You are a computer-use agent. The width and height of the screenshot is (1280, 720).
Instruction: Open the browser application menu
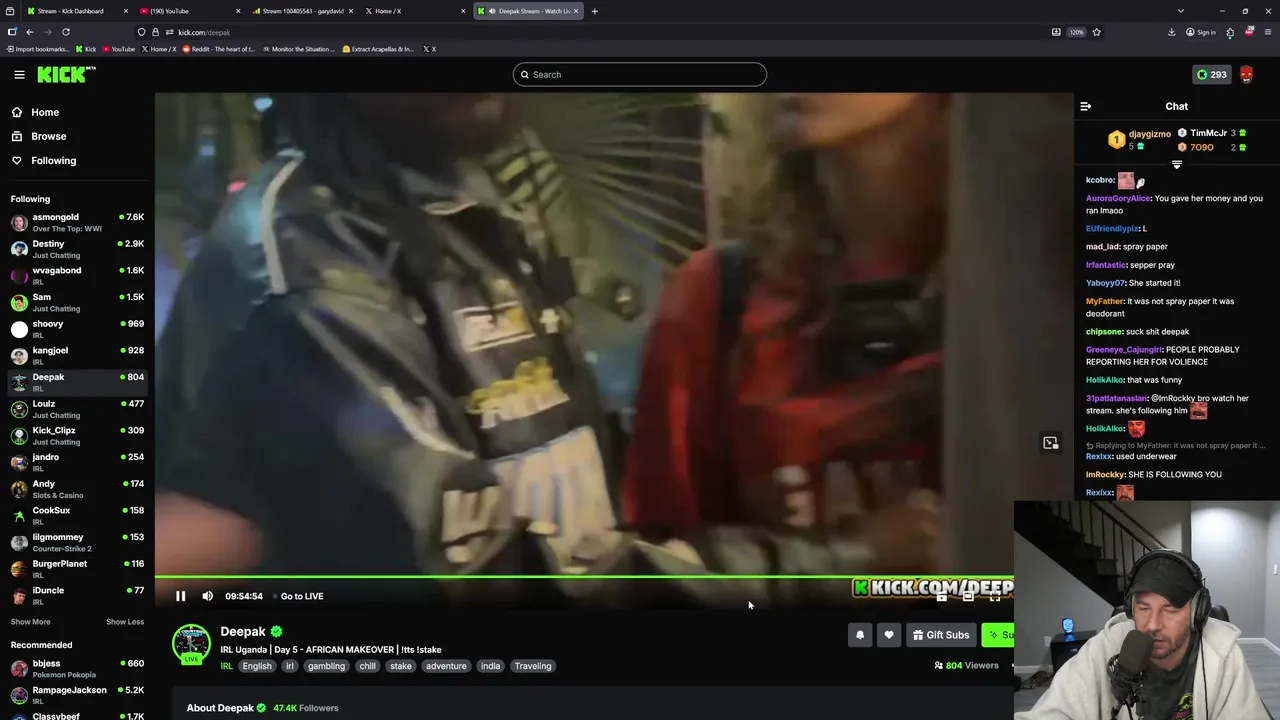pyautogui.click(x=1268, y=32)
